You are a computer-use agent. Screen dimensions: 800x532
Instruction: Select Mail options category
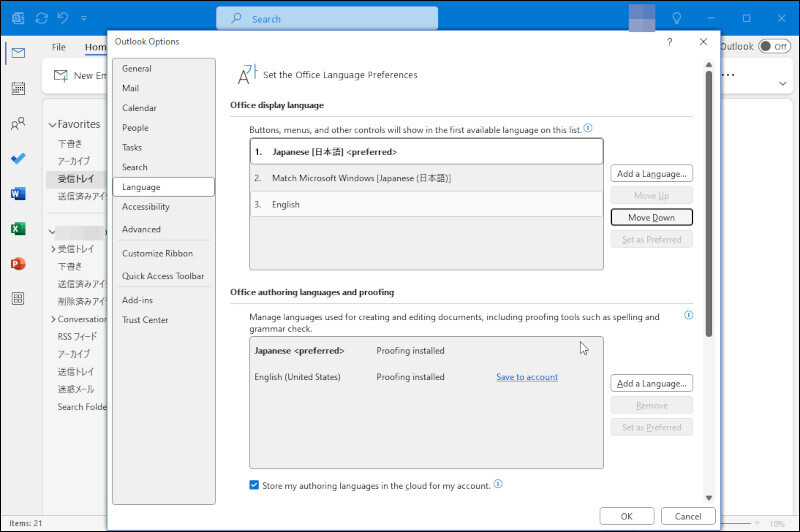[163, 88]
